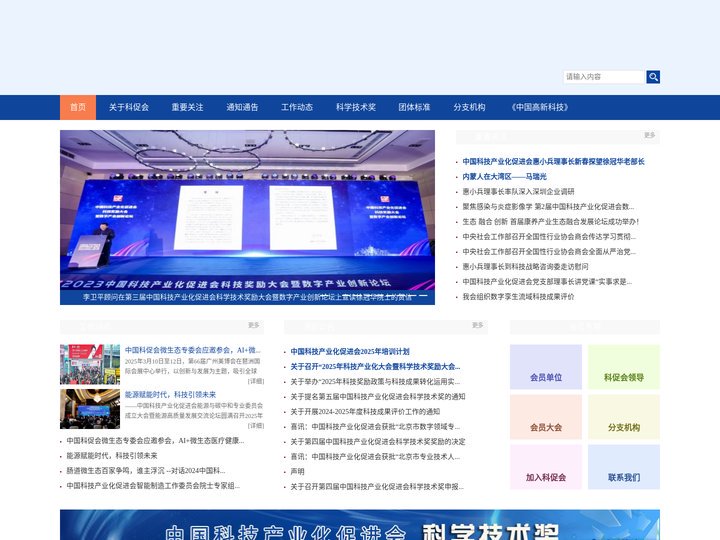Open article 我会组织数字孪生流域科技成果评价

tap(518, 297)
